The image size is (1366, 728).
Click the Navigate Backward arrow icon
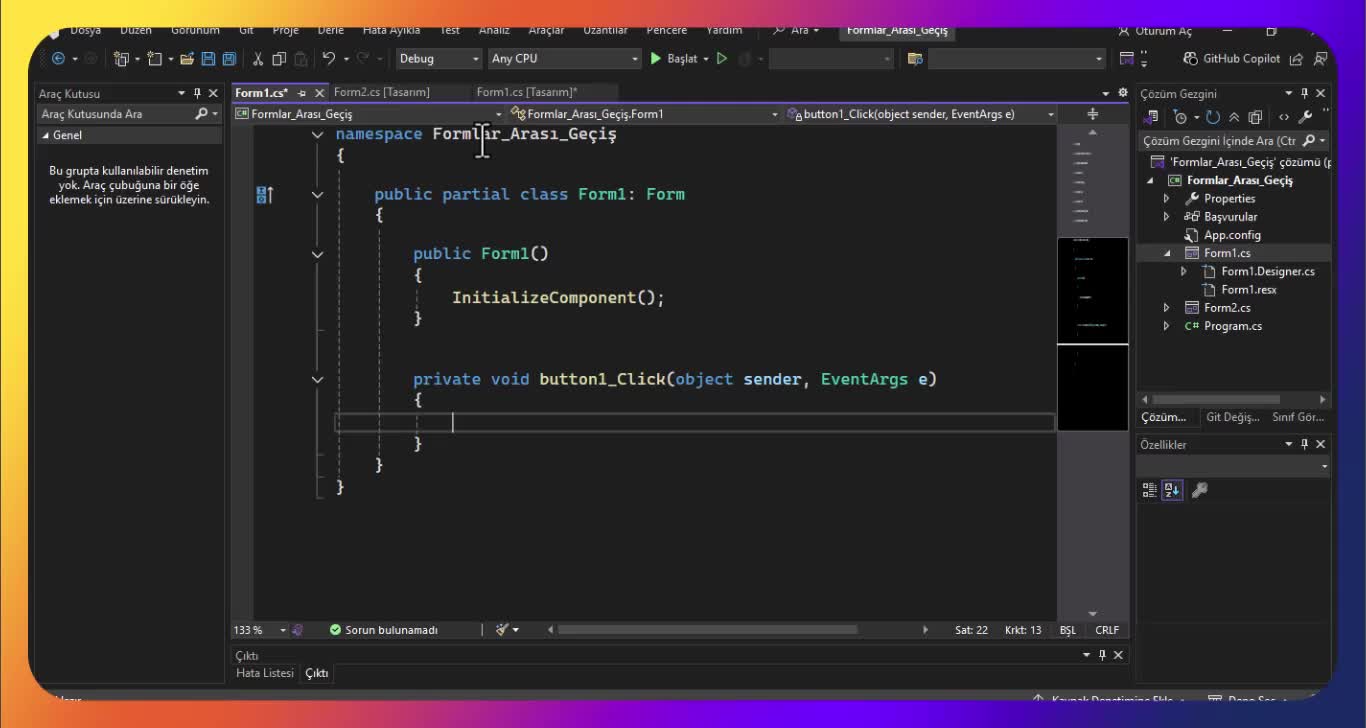pos(58,59)
